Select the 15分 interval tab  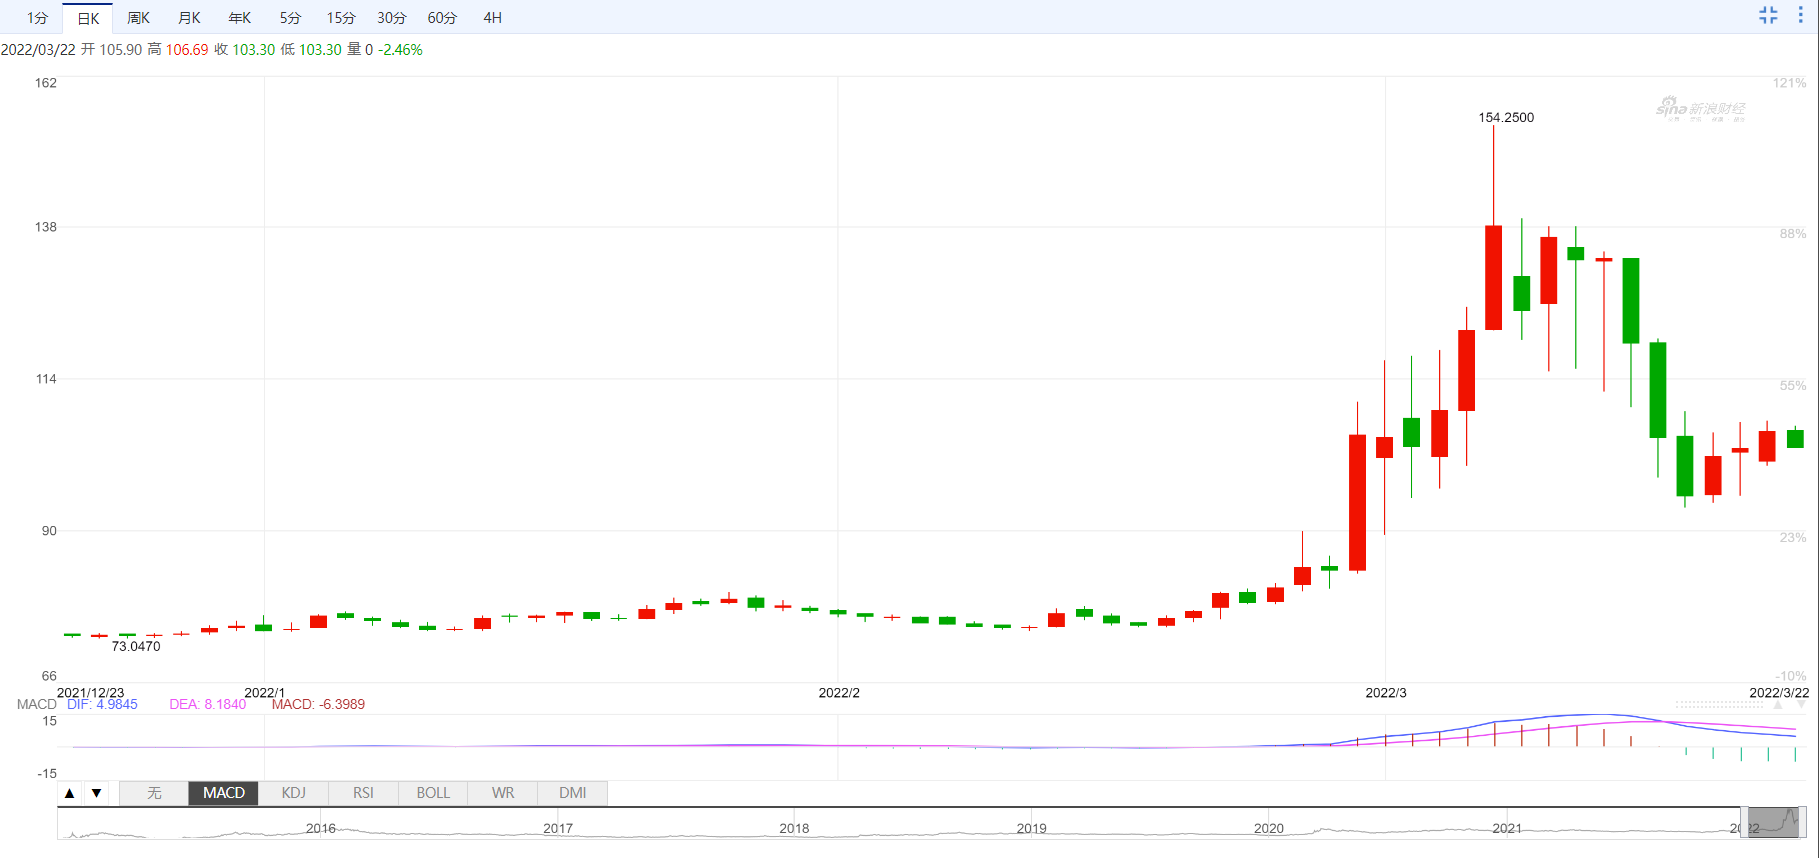341,18
